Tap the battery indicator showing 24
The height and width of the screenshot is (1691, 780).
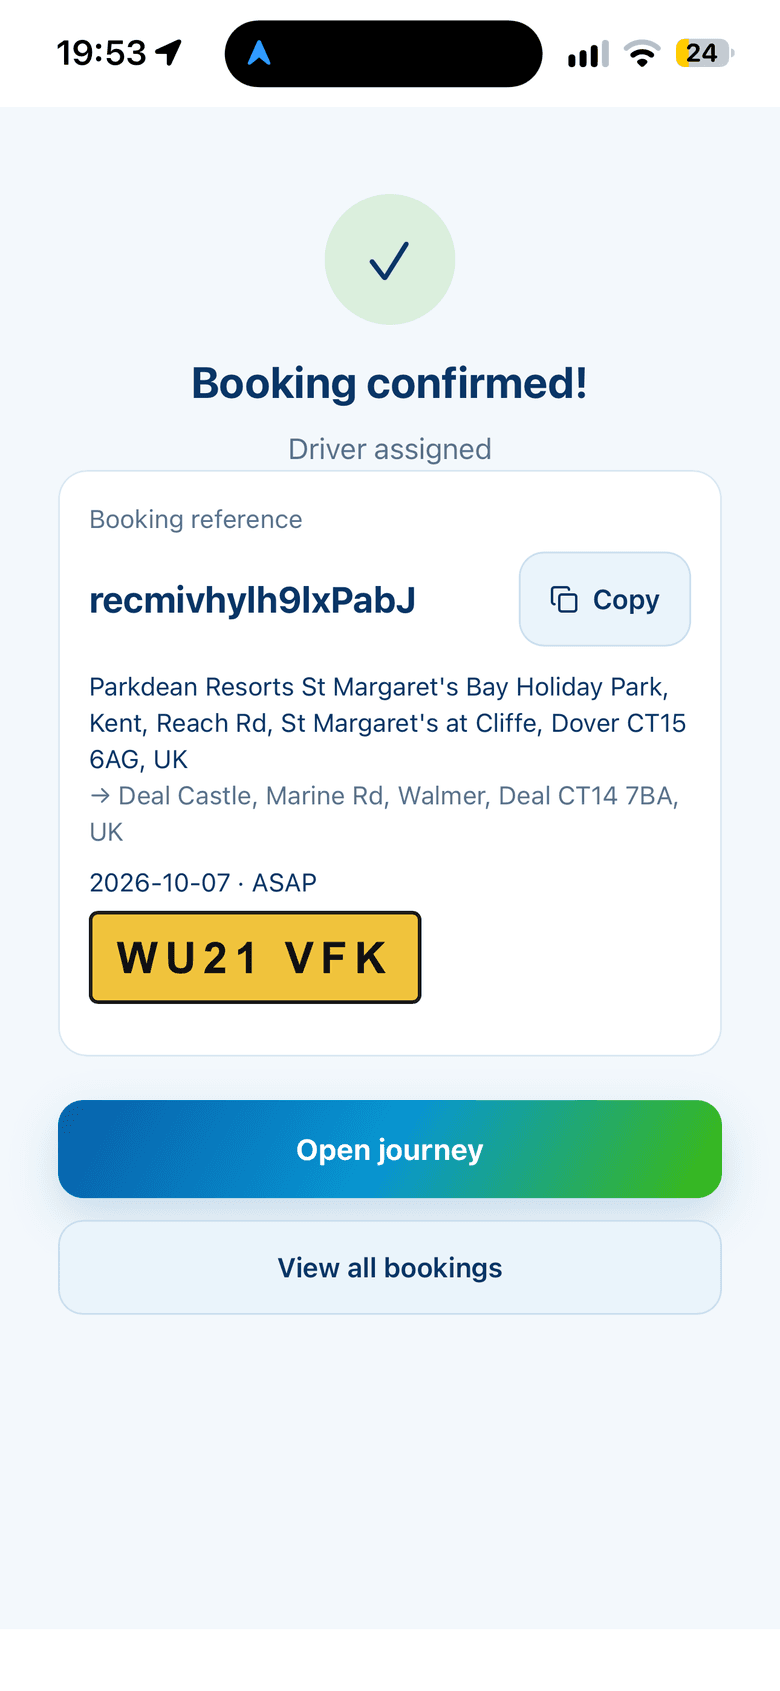705,53
